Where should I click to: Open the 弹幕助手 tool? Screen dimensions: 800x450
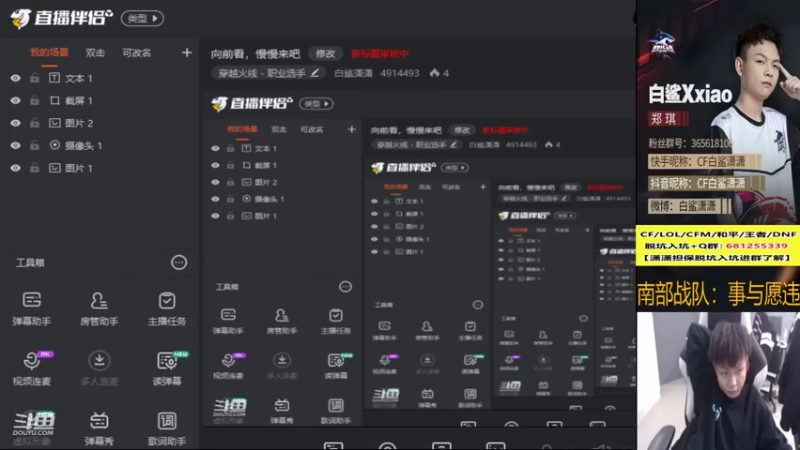(x=32, y=308)
